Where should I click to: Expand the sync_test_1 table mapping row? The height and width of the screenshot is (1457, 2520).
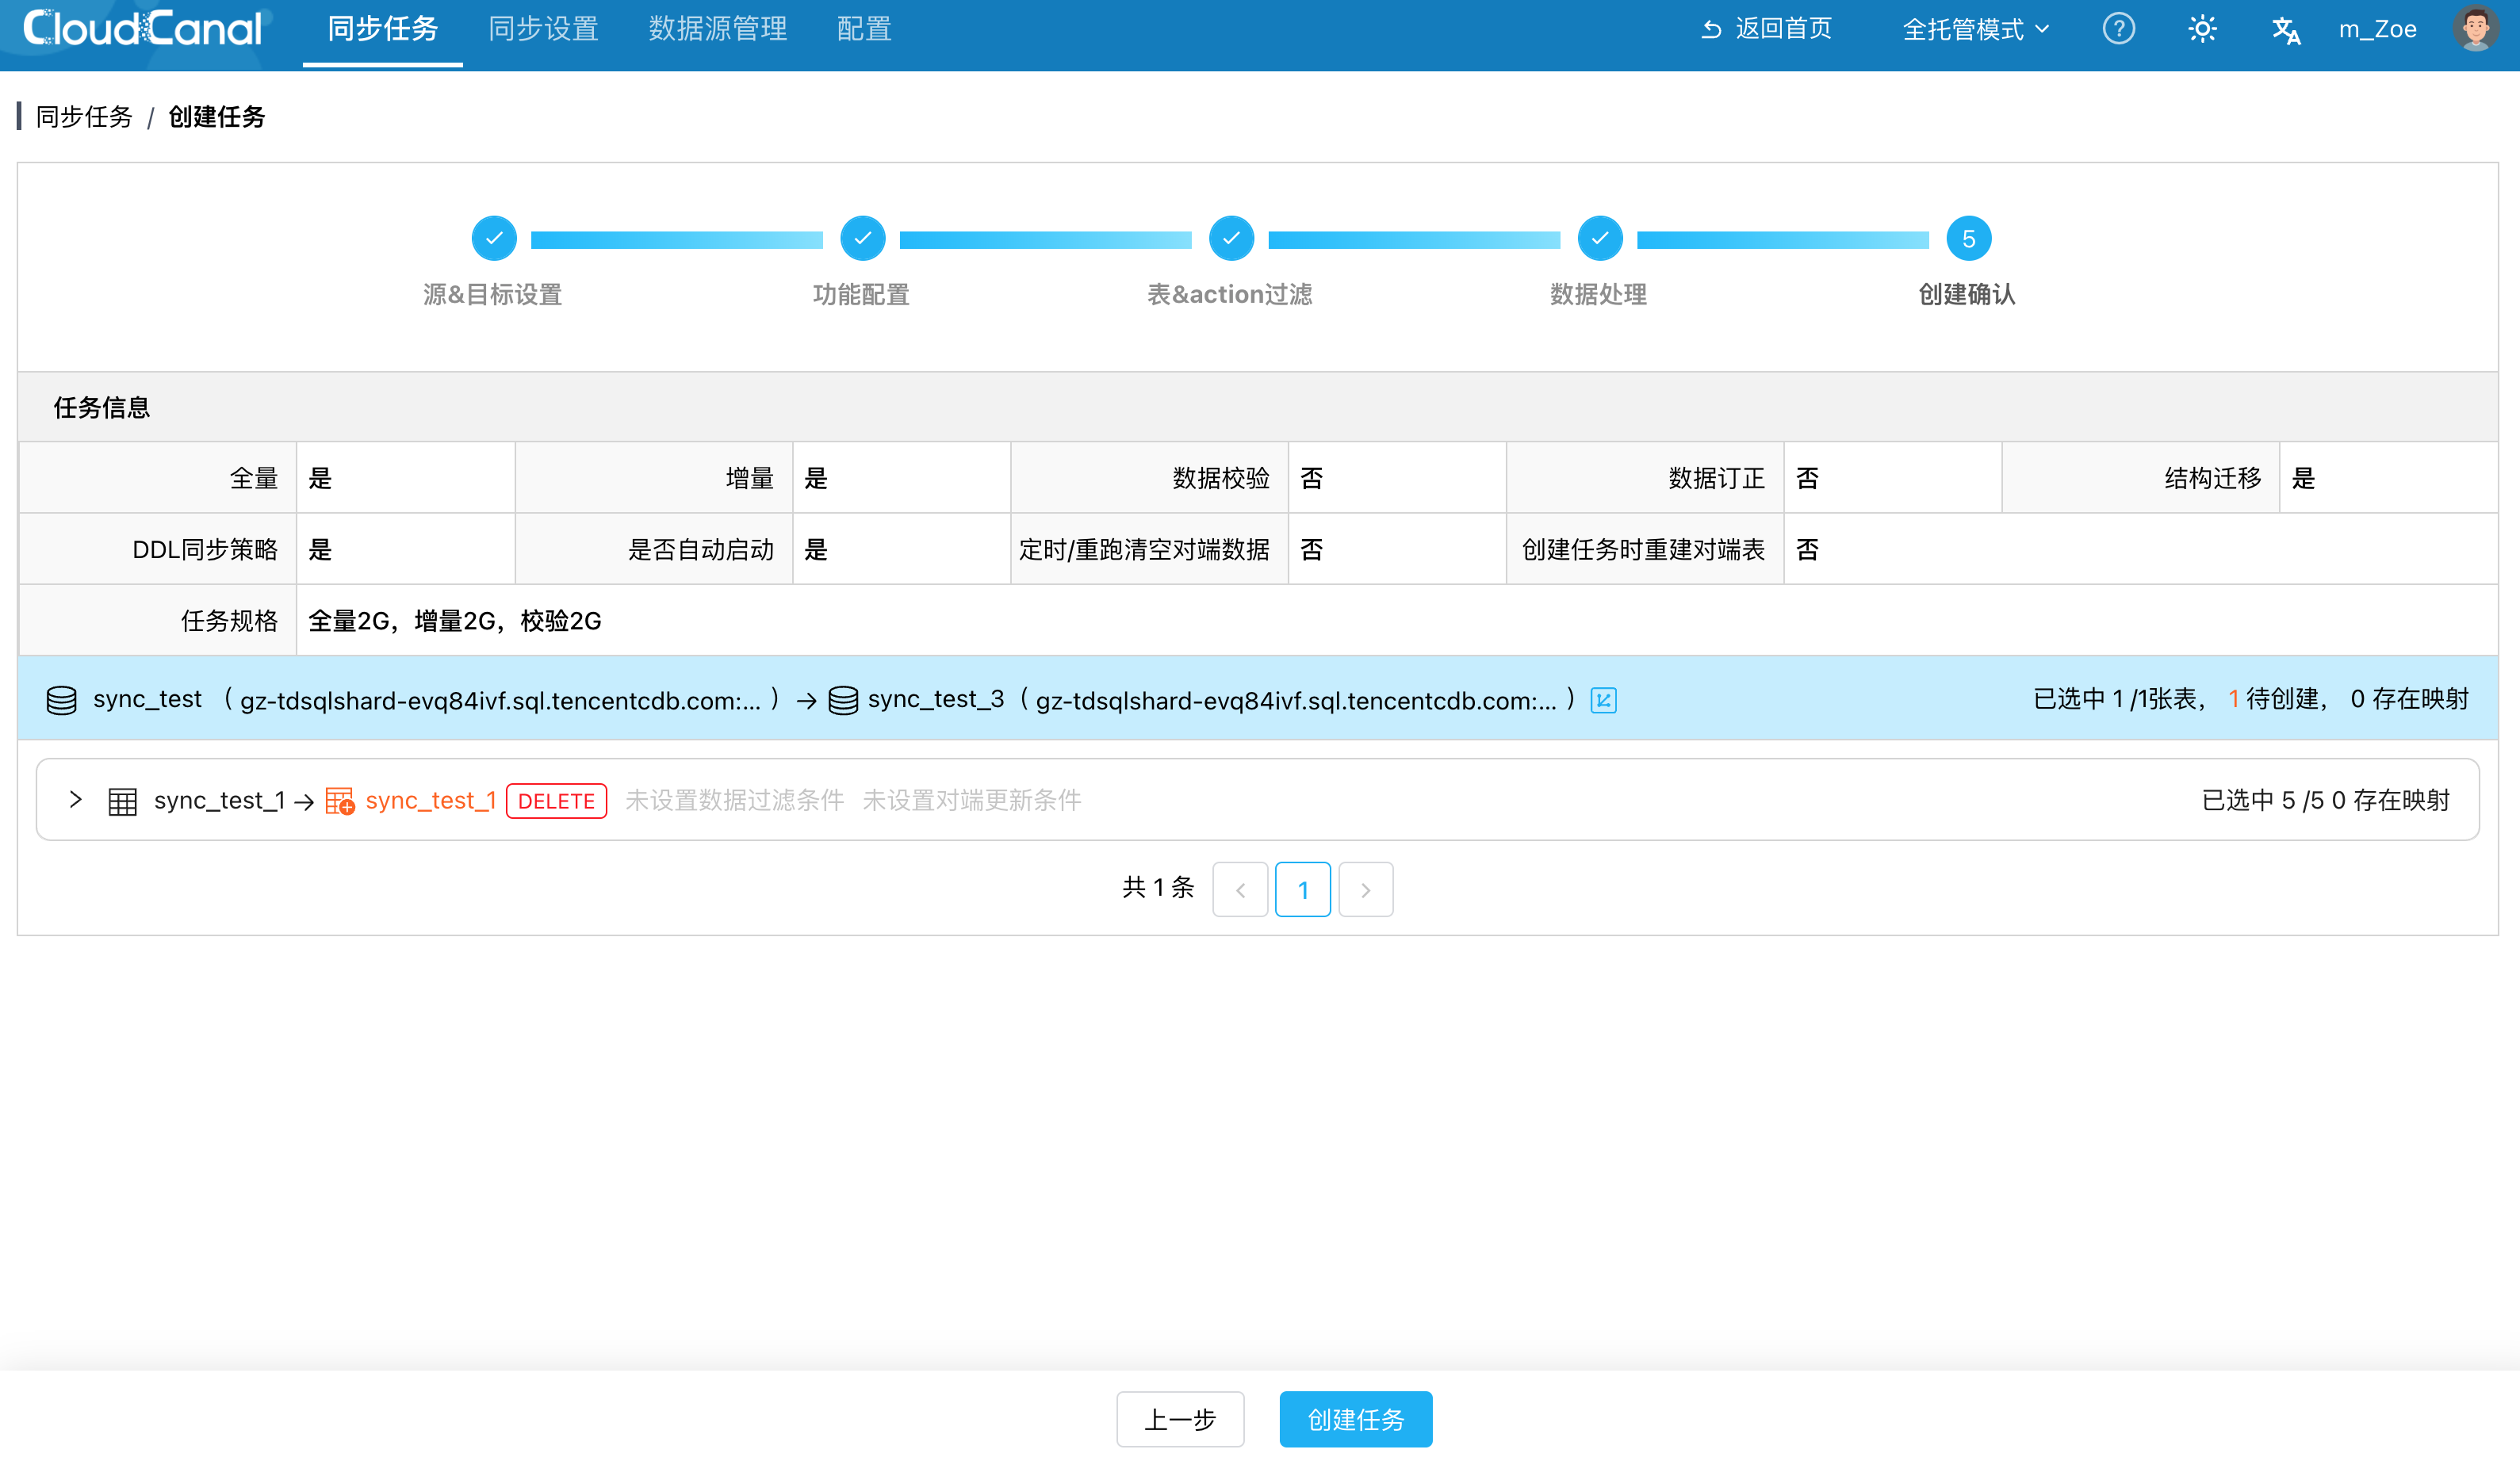tap(75, 799)
